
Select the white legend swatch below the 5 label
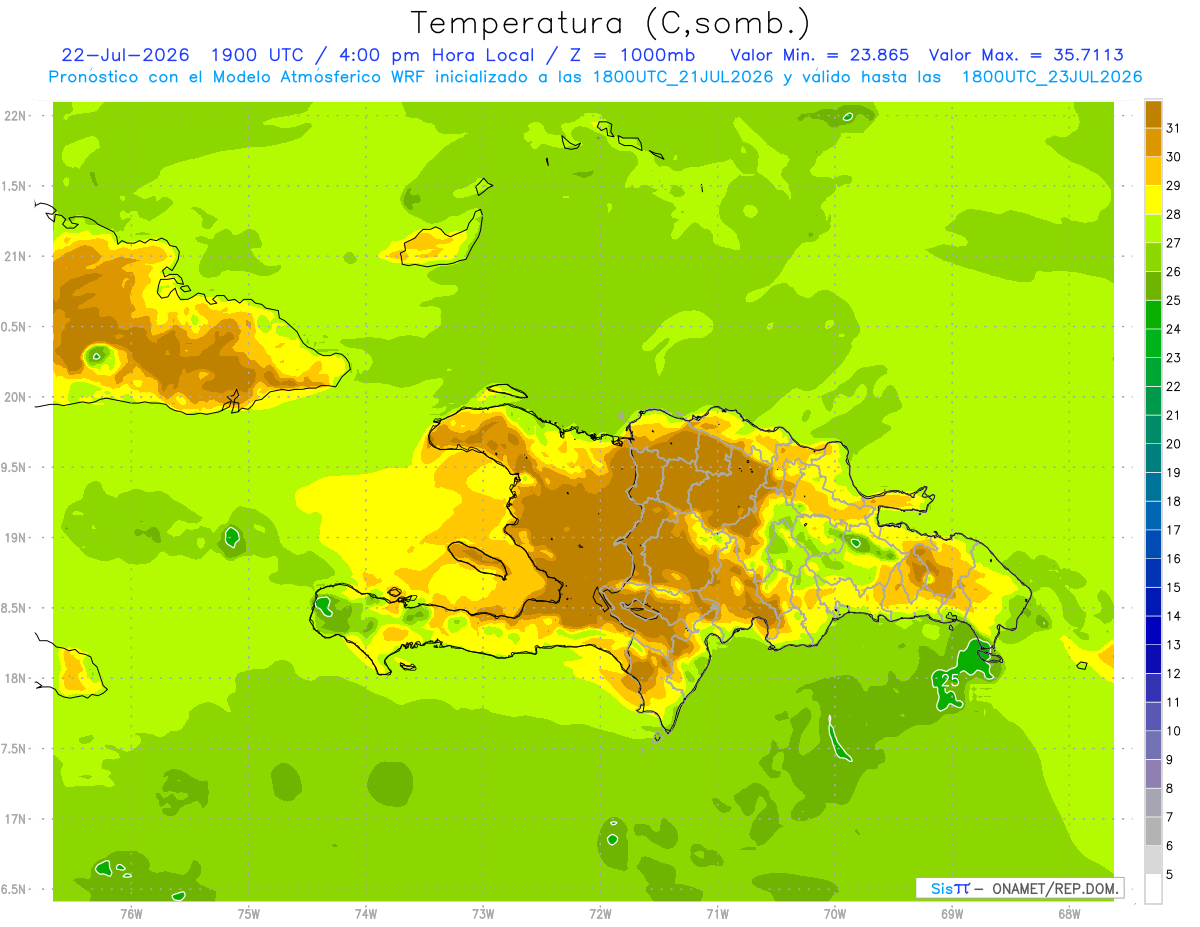point(1153,889)
